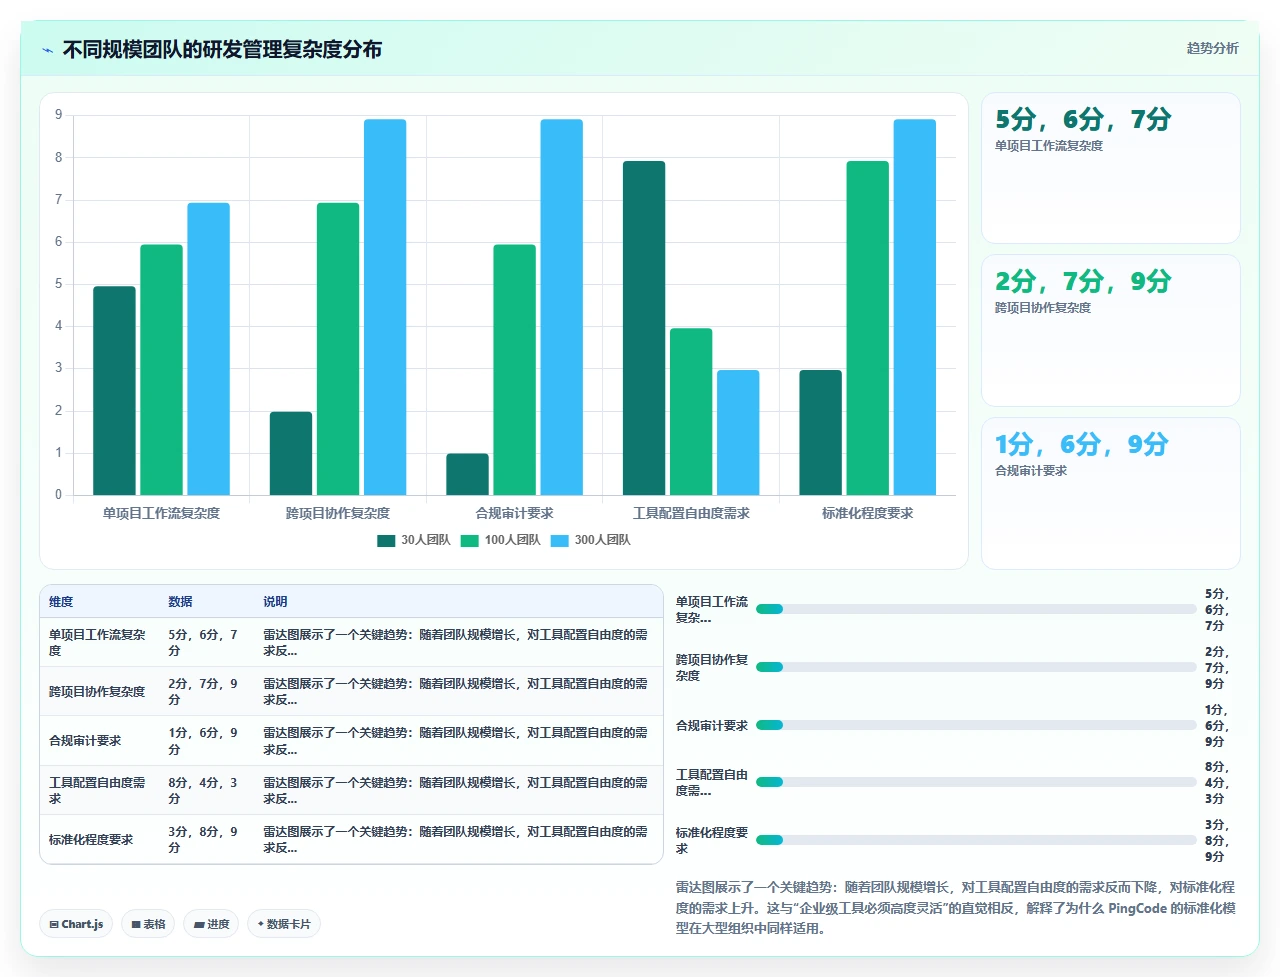This screenshot has height=977, width=1280.
Task: Click the 100人团队 bar for 合规审计要求
Action: point(514,370)
